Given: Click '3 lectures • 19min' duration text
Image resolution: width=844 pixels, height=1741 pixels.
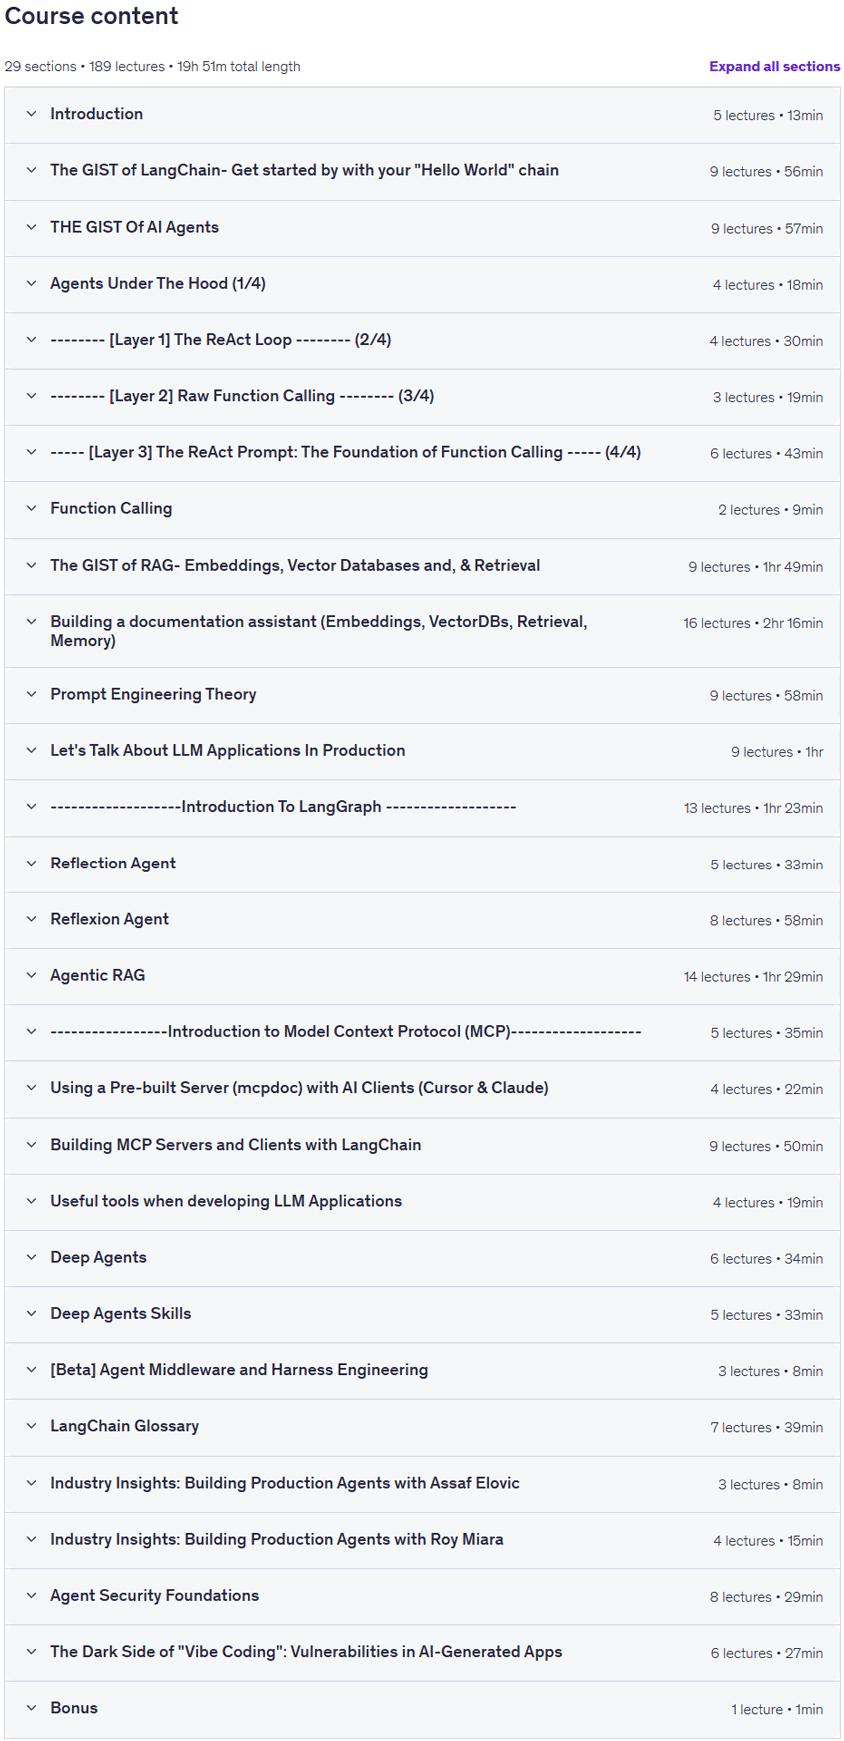Looking at the screenshot, I should [x=768, y=396].
